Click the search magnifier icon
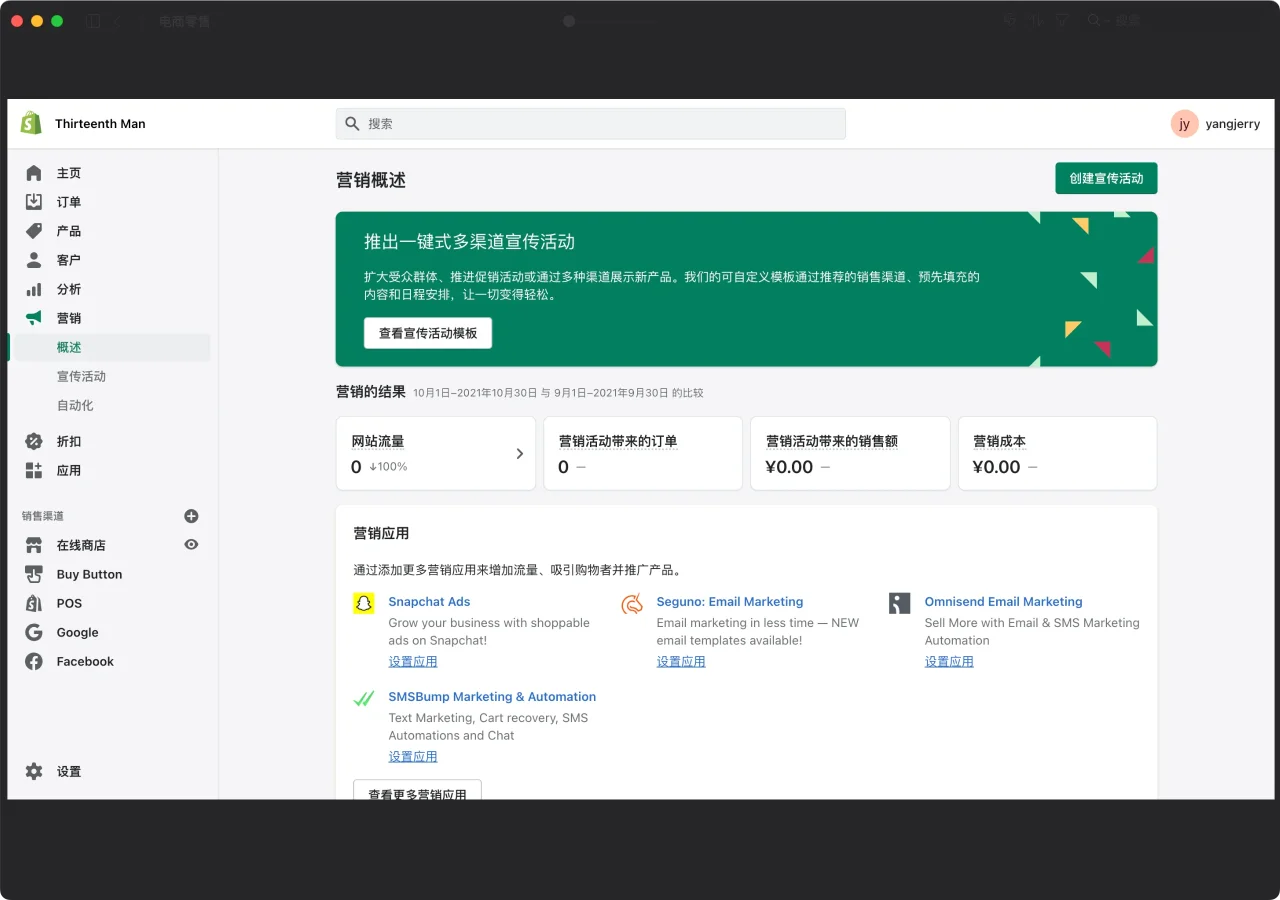 point(352,123)
